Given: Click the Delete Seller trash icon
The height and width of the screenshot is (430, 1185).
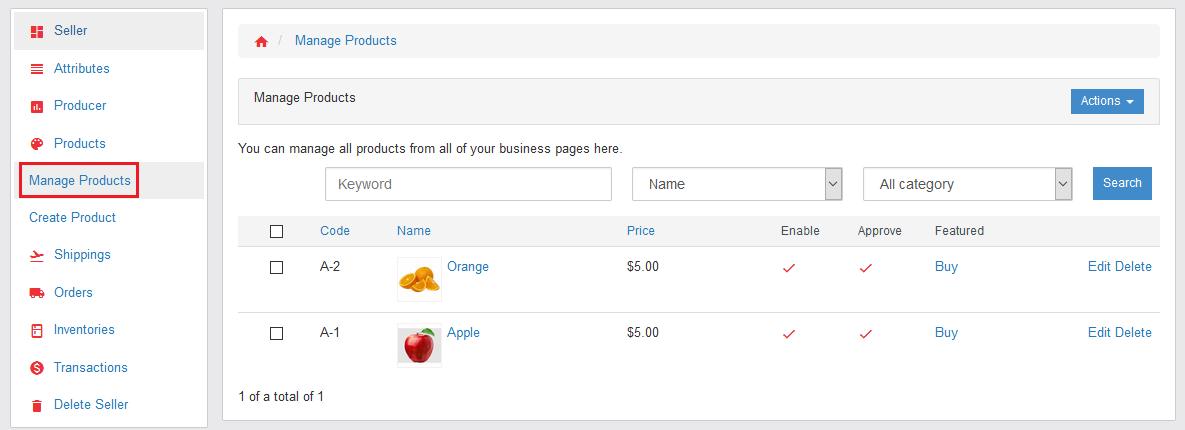Looking at the screenshot, I should [x=37, y=405].
